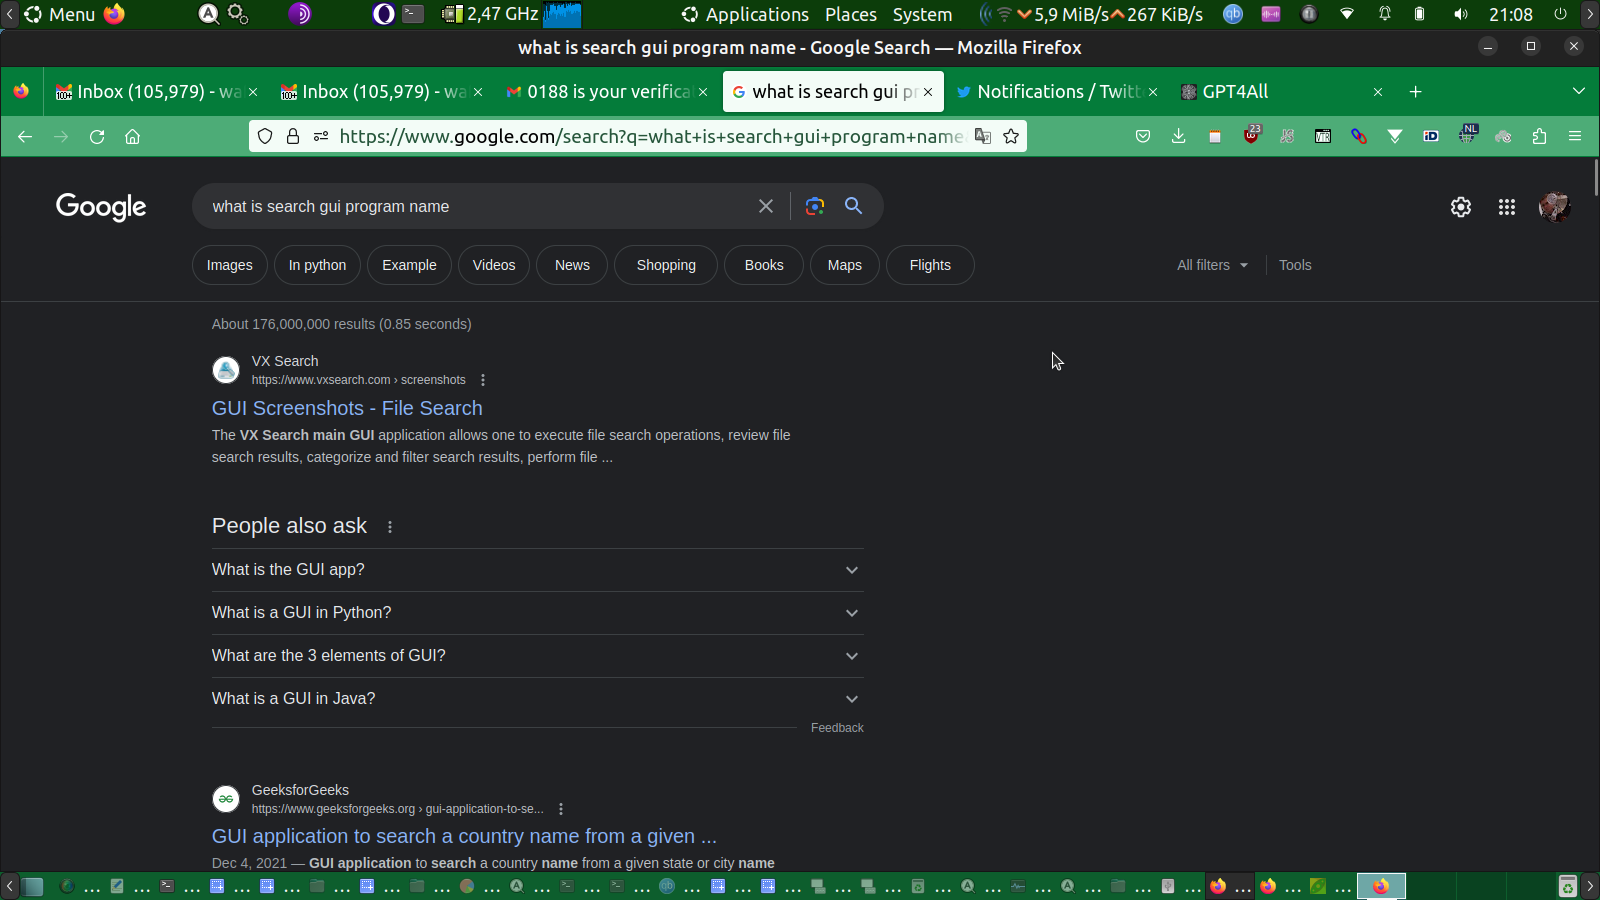Open "GUI Screenshots - File Search" result
Image resolution: width=1600 pixels, height=900 pixels.
point(347,408)
